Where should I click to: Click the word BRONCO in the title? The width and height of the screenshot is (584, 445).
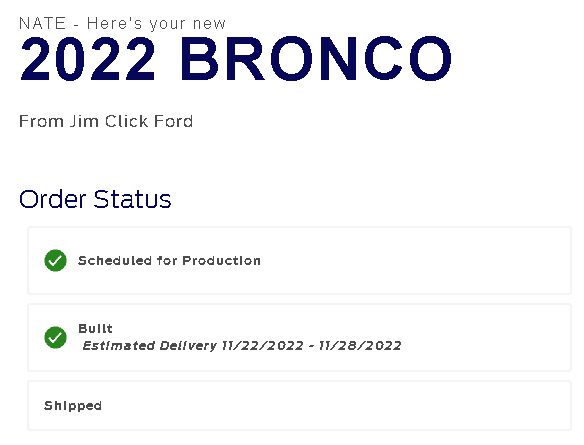tap(316, 58)
